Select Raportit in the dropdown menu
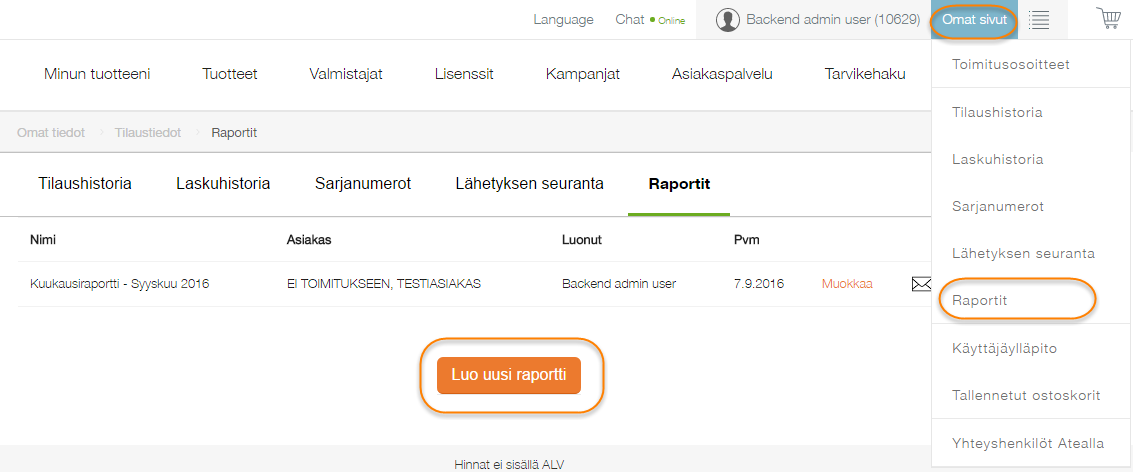 tap(979, 300)
